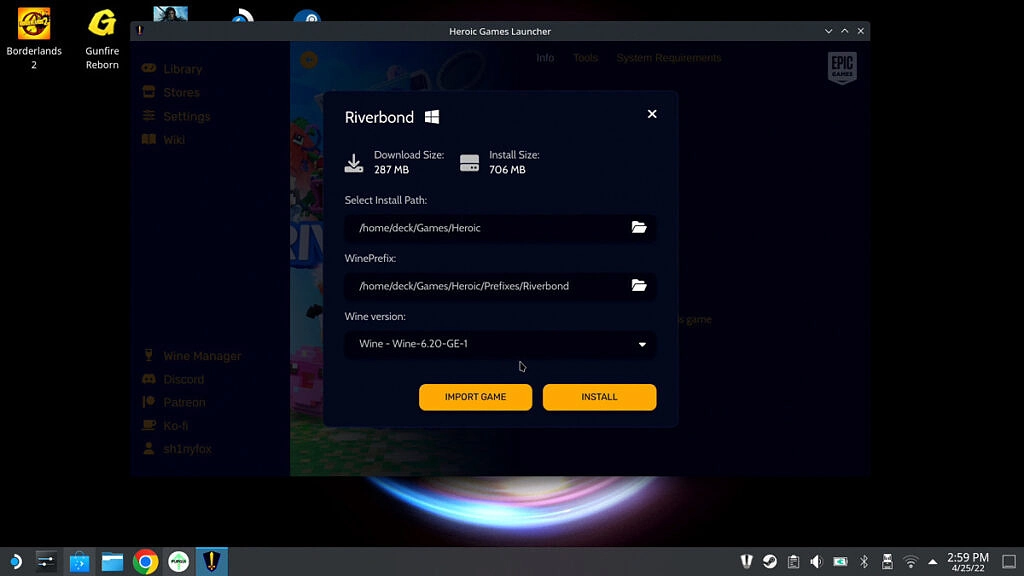
Task: Click Heroic launcher taskbar entry
Action: click(x=212, y=562)
